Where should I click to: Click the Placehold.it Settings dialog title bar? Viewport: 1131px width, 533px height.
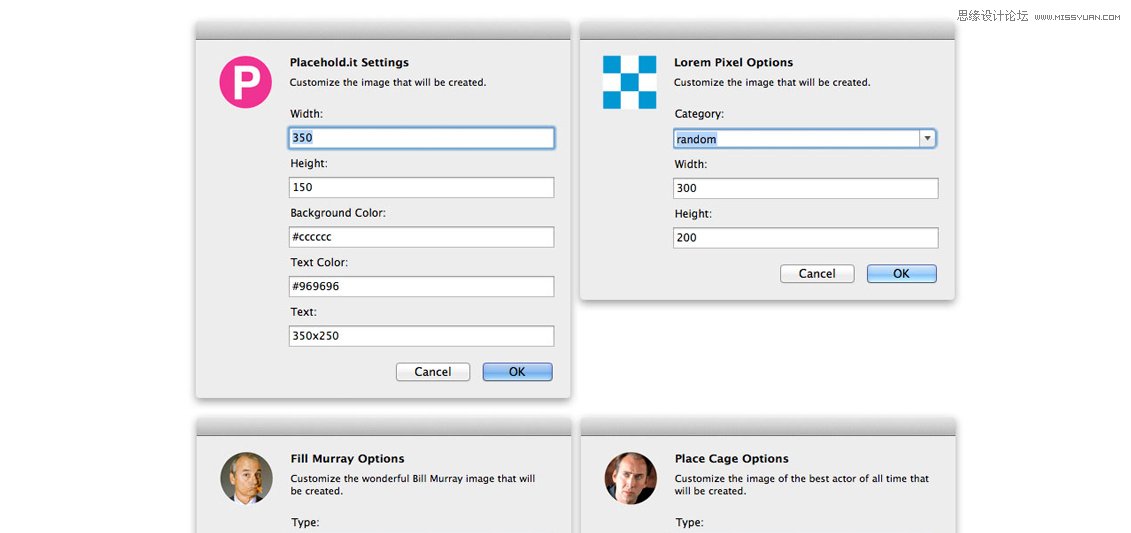(x=383, y=31)
